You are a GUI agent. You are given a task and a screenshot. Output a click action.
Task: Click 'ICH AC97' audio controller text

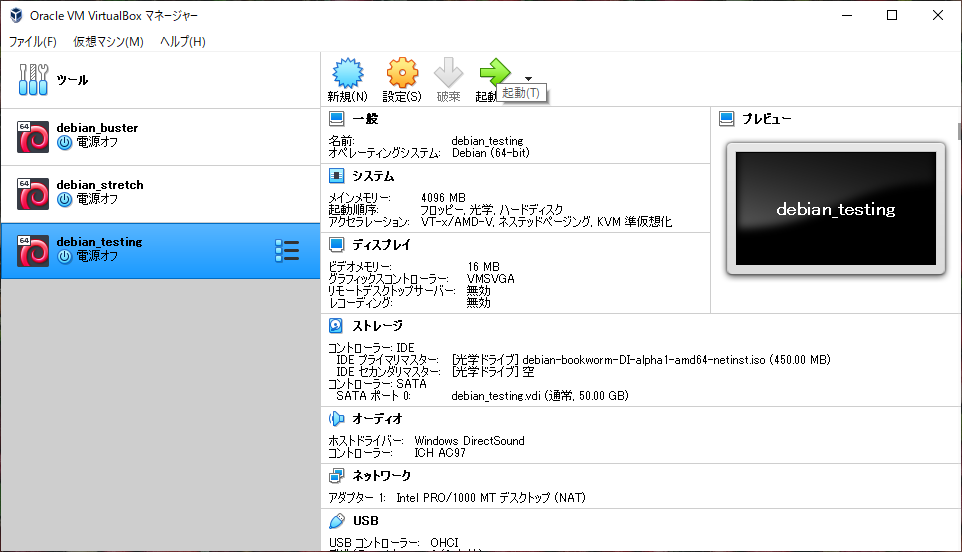click(x=440, y=453)
